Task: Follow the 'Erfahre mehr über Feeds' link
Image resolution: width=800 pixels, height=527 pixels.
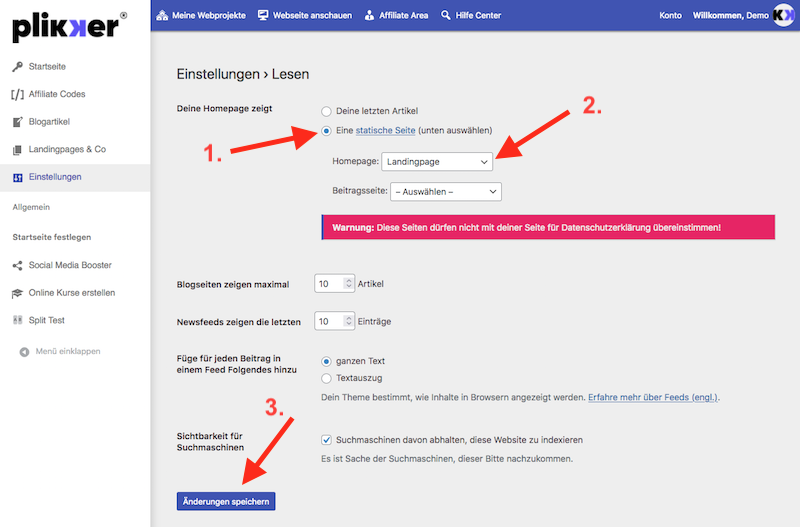Action: (x=652, y=397)
